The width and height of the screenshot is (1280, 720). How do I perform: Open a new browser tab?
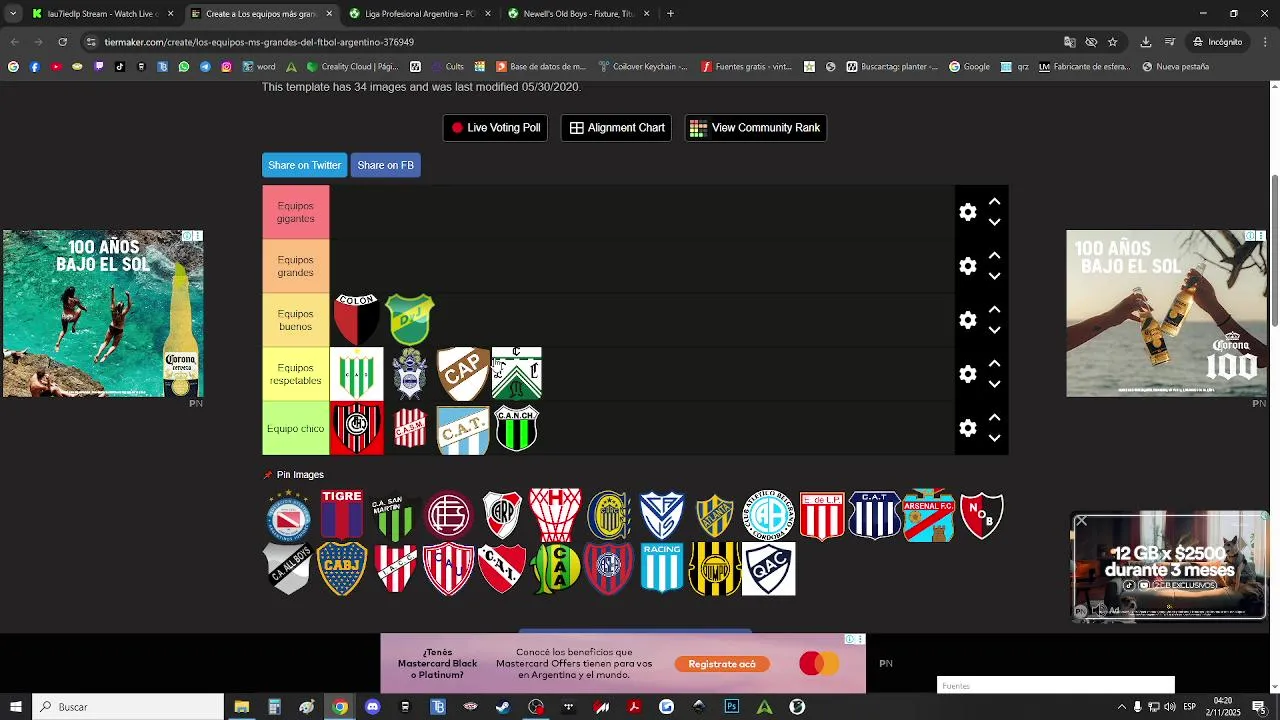[670, 14]
